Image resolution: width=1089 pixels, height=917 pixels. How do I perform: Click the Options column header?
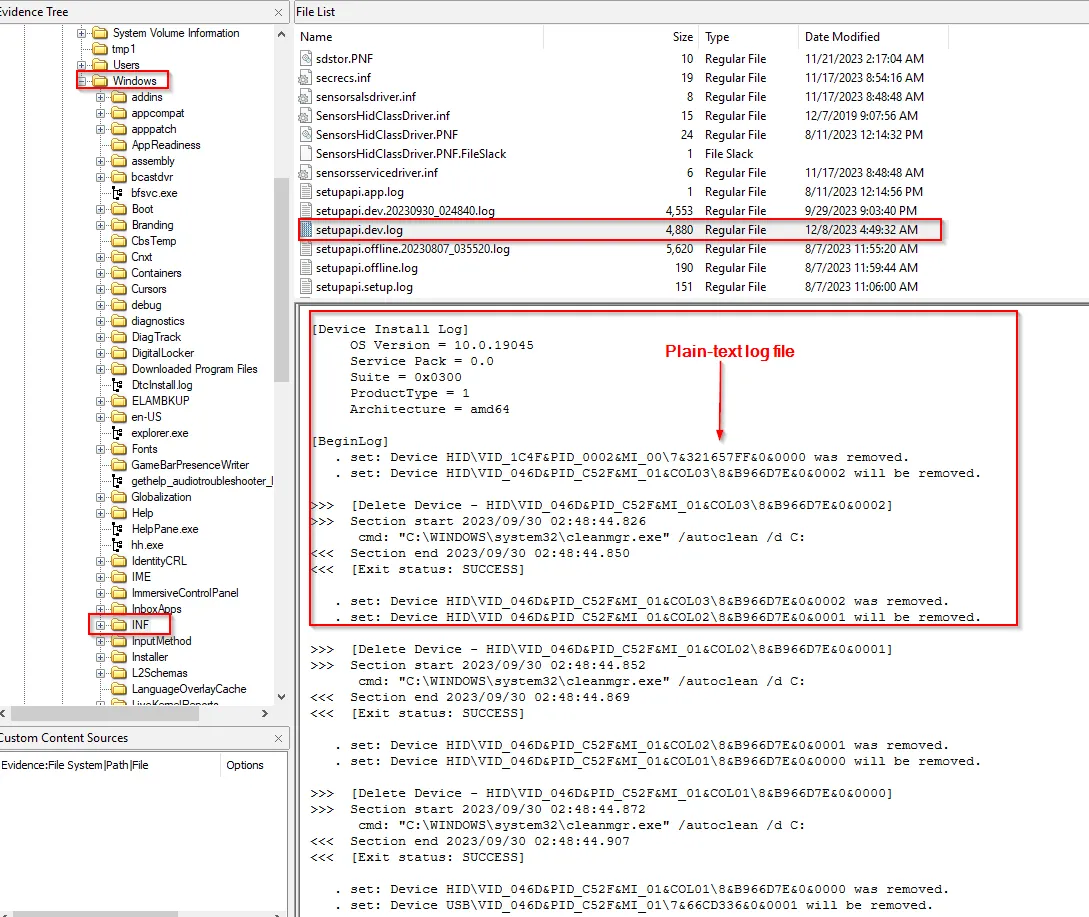coord(245,765)
